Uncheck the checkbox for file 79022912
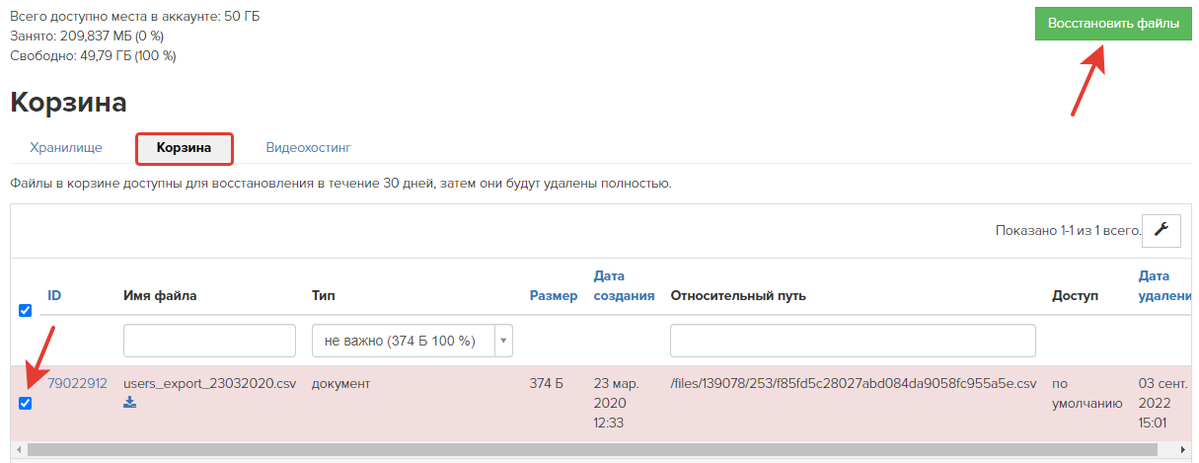Screen dimensions: 1199x463 pos(24,403)
